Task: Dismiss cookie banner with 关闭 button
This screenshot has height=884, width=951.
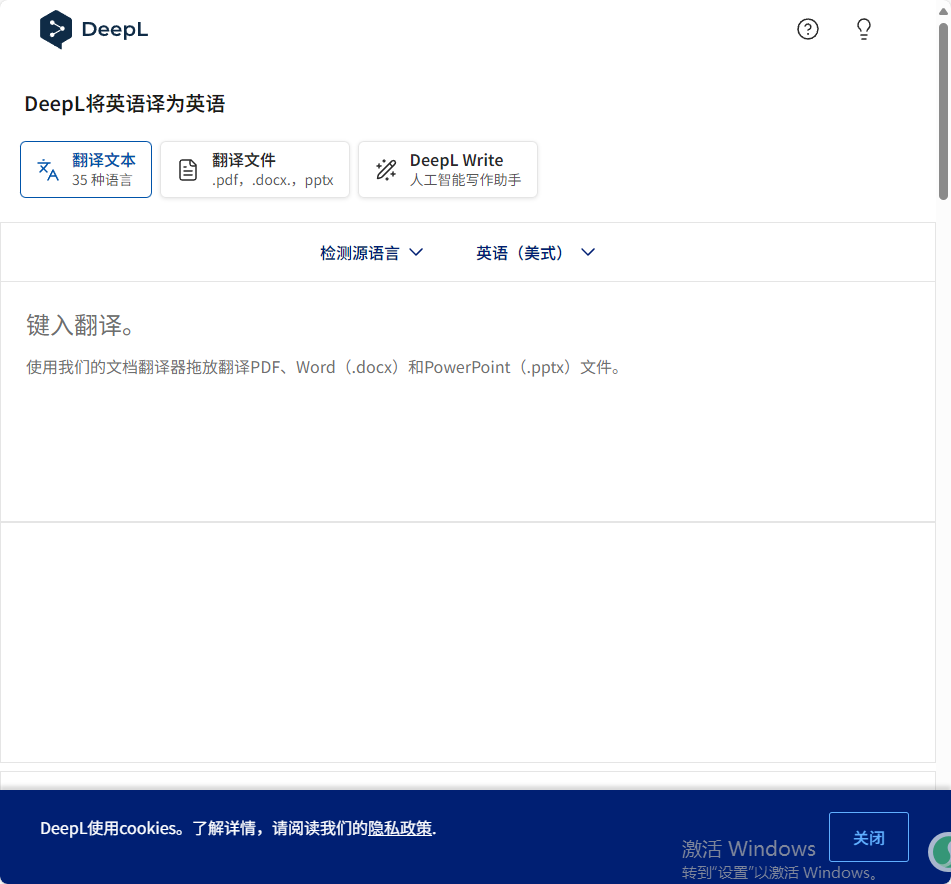Action: click(x=869, y=837)
